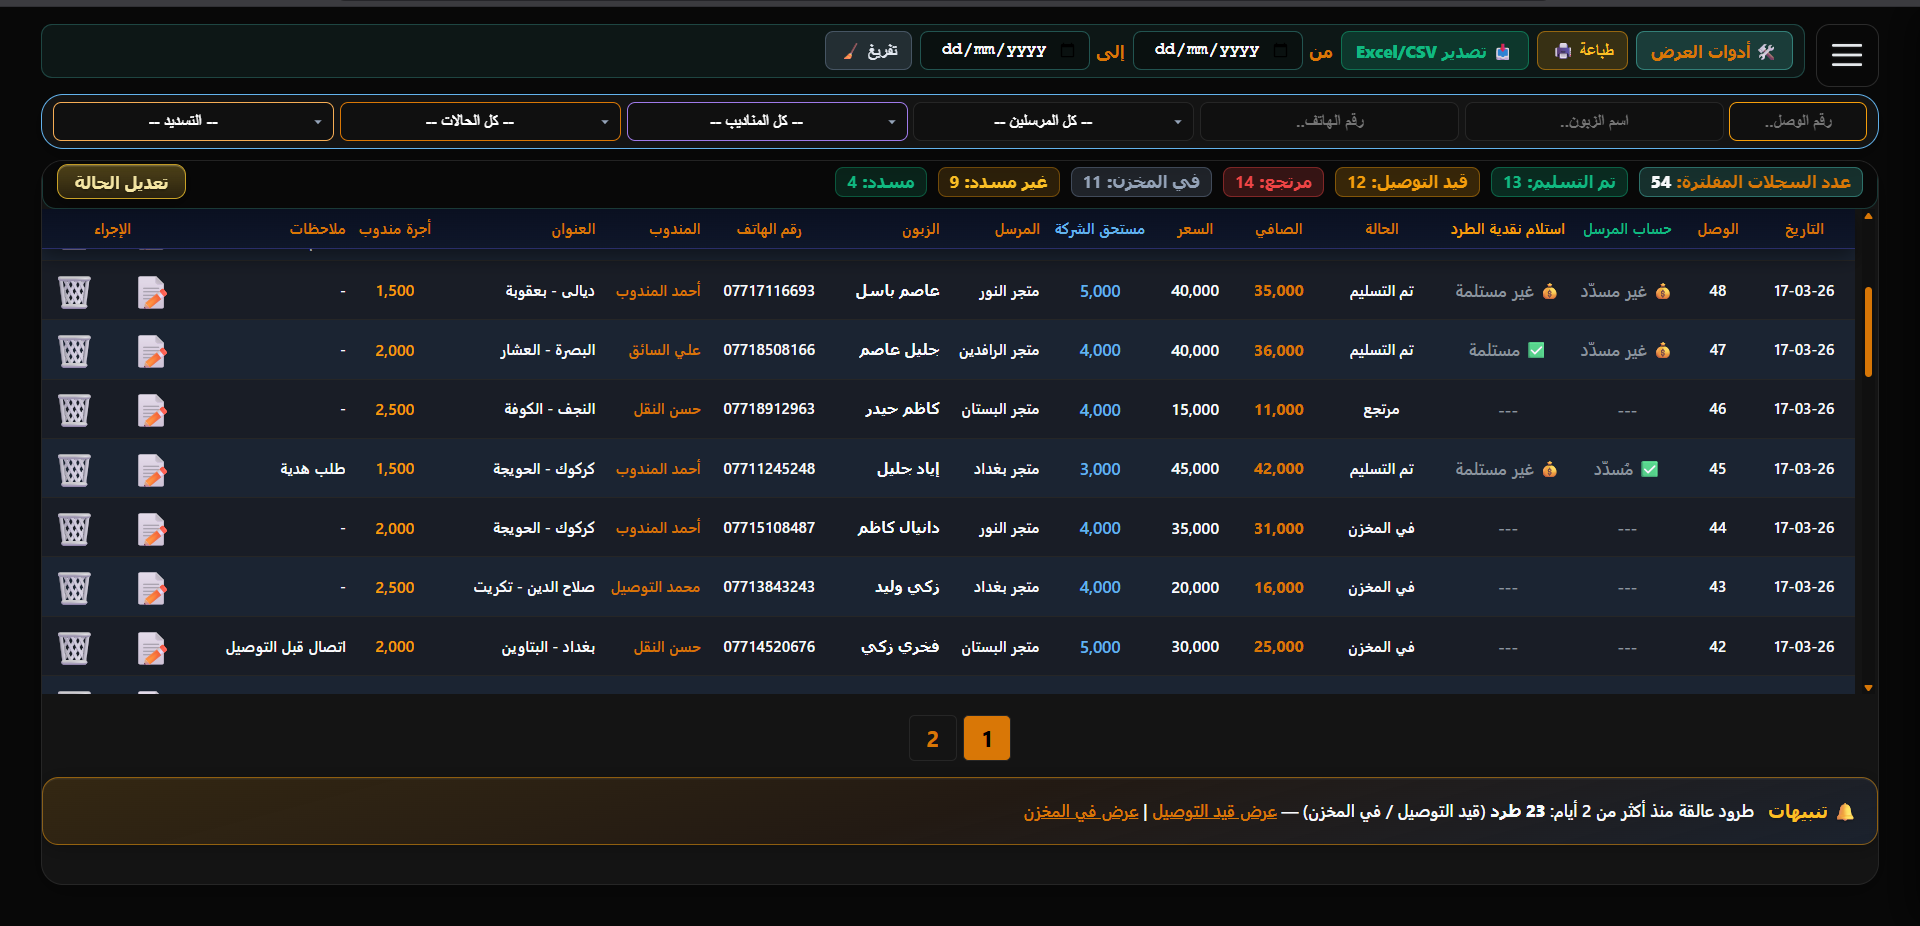Click the edit icon for receipt 42

(x=151, y=648)
